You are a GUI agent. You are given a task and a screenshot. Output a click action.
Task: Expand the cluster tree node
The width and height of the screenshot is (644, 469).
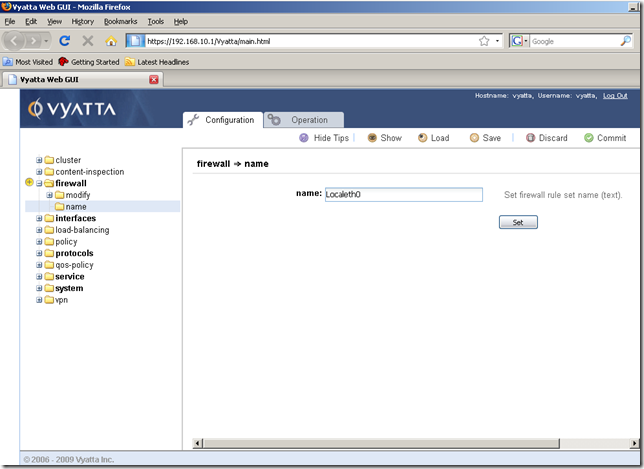pos(39,160)
